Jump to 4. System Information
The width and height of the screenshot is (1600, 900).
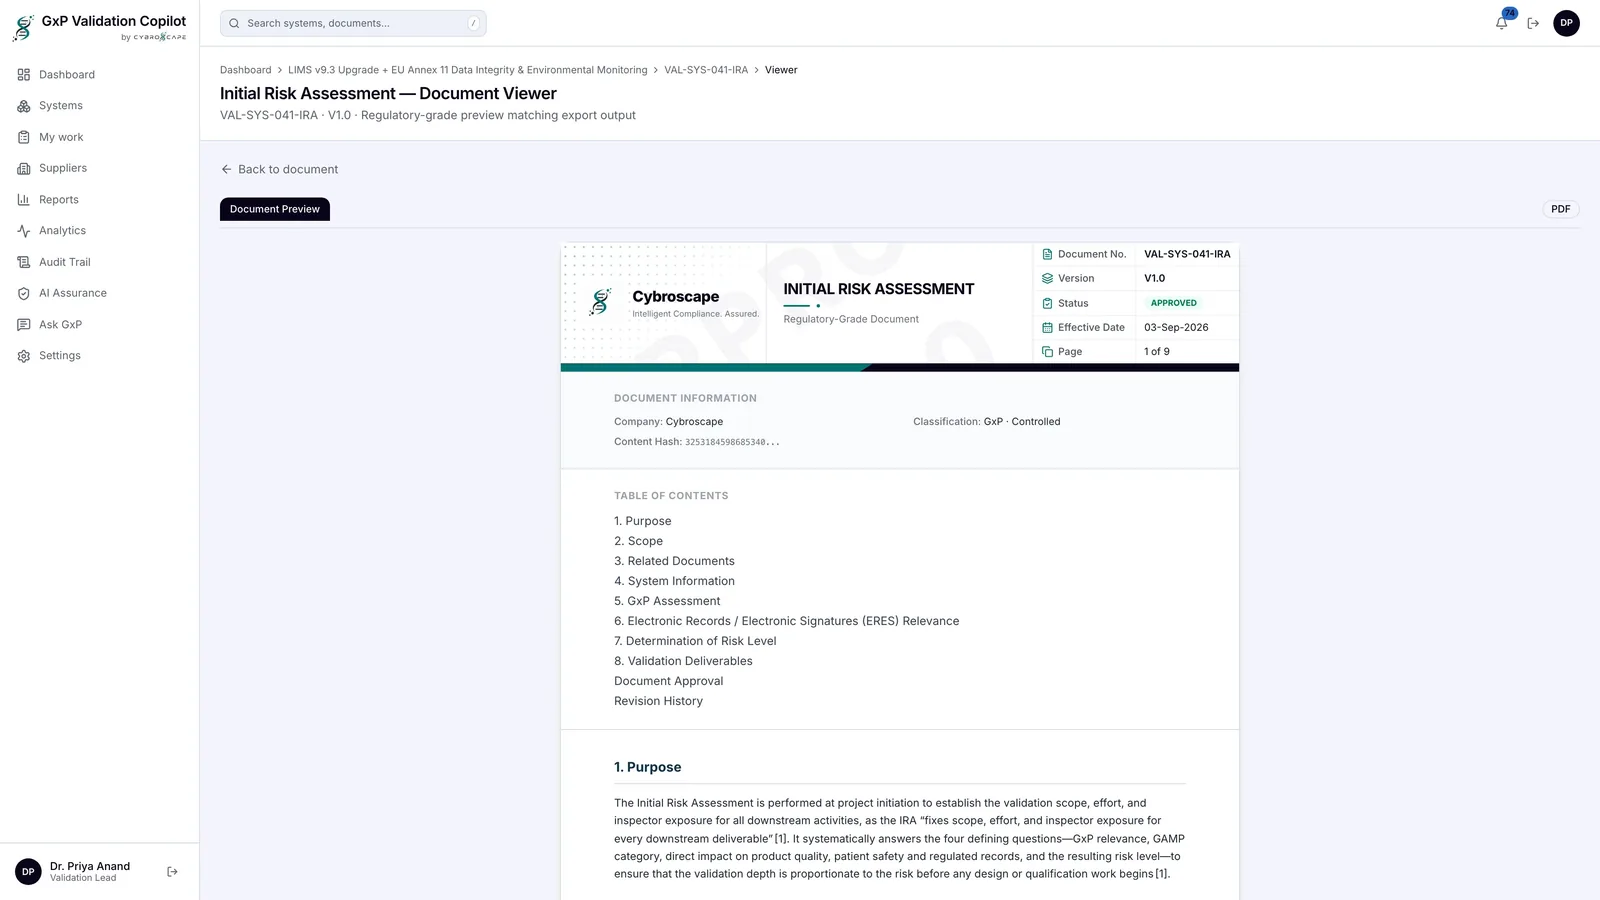(x=674, y=581)
